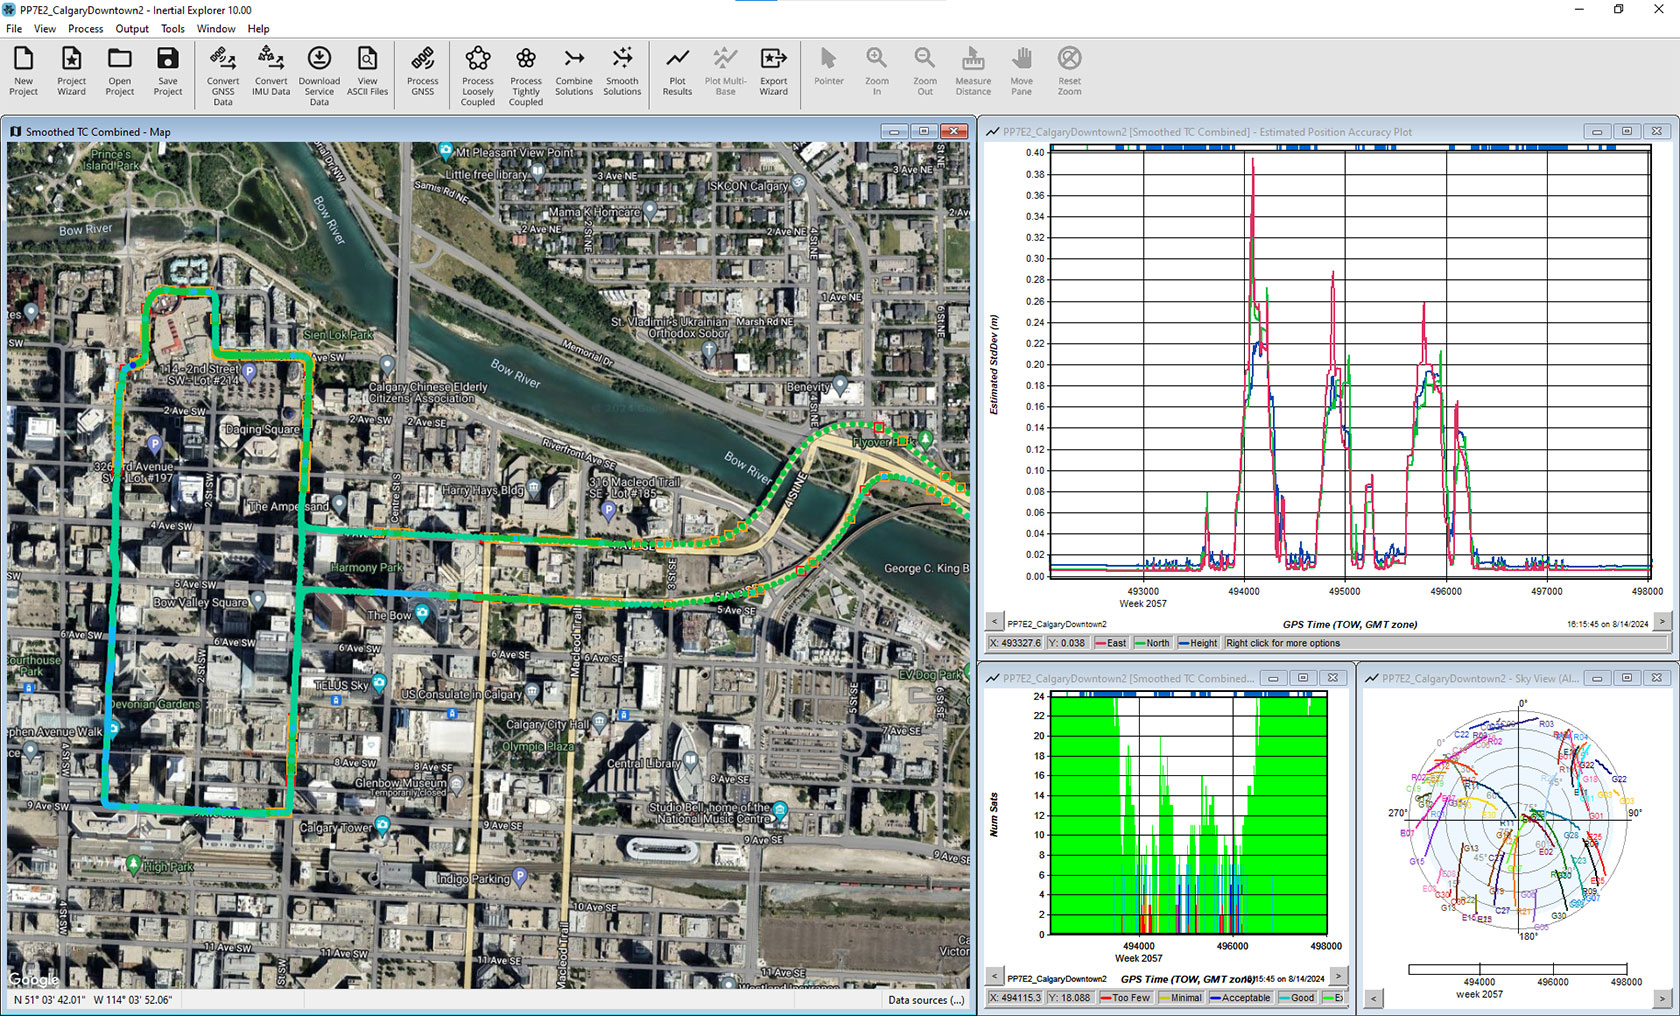Open the Smooth Solutions tool
The image size is (1680, 1016).
[622, 70]
